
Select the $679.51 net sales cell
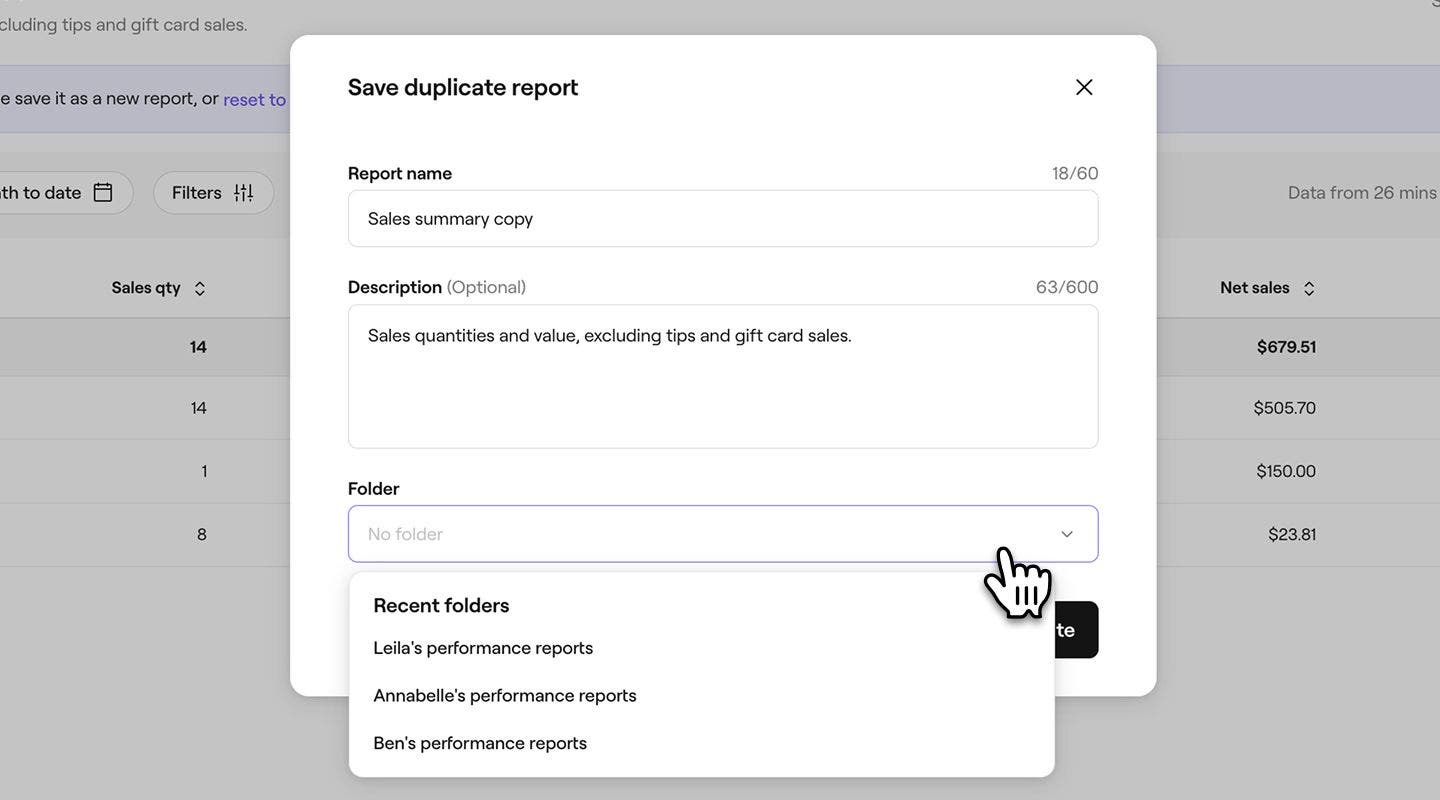pos(1286,347)
